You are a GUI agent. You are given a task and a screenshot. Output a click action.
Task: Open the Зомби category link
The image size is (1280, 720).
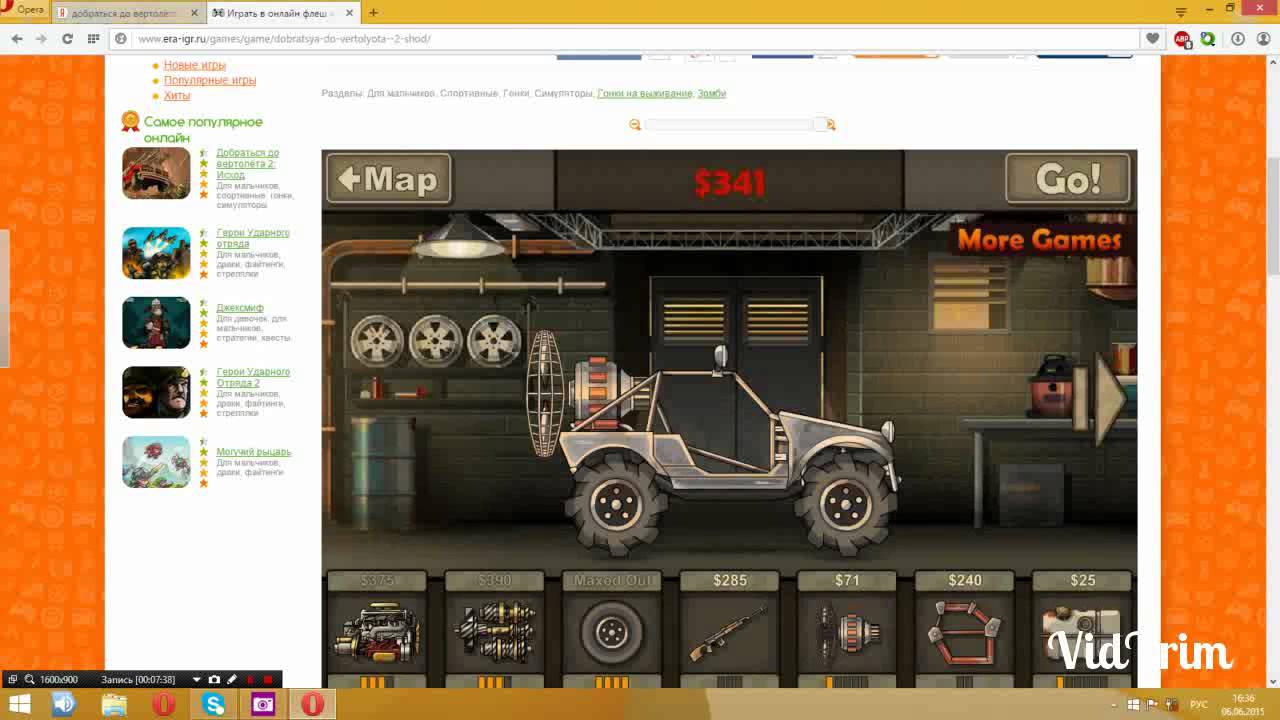(x=712, y=93)
